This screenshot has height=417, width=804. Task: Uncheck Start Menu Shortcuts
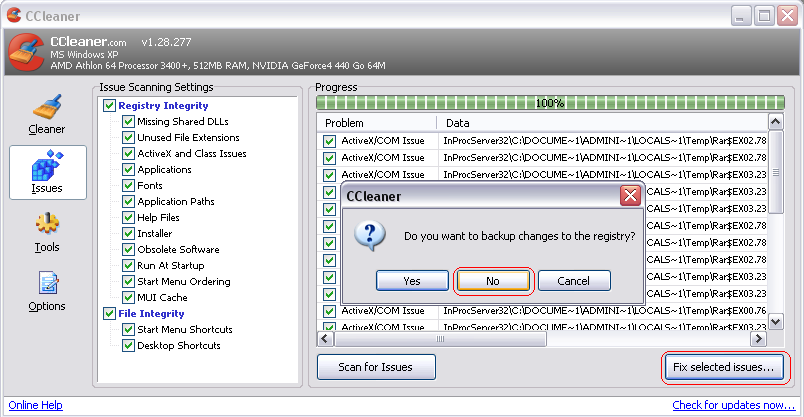128,329
